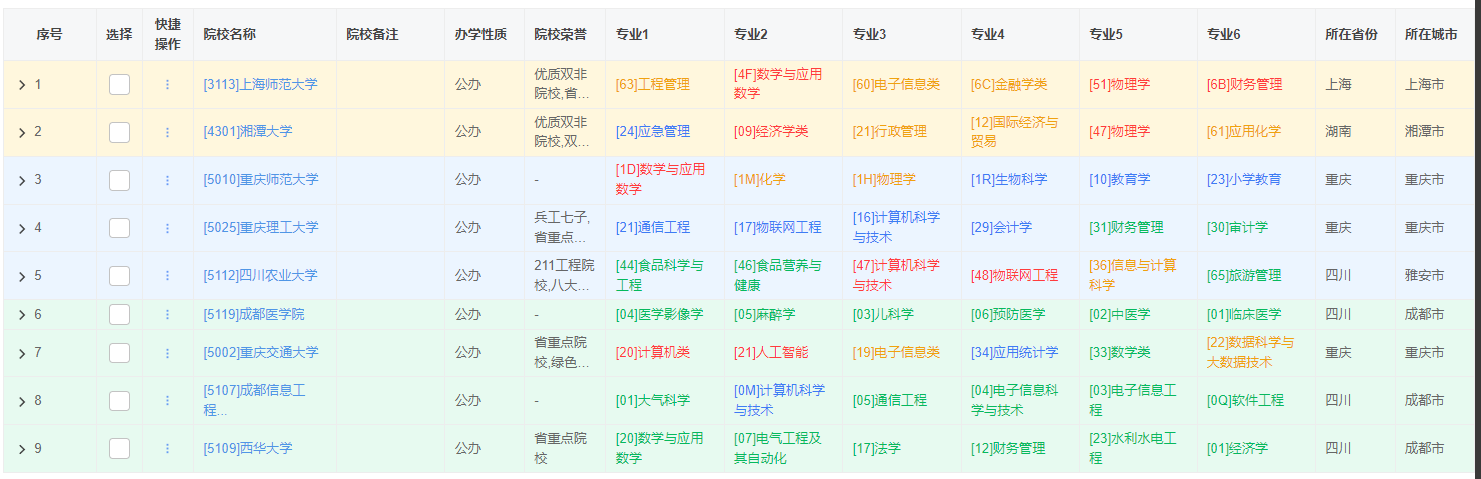Click the 院校名称 column header
This screenshot has height=479, width=1481.
coord(229,35)
